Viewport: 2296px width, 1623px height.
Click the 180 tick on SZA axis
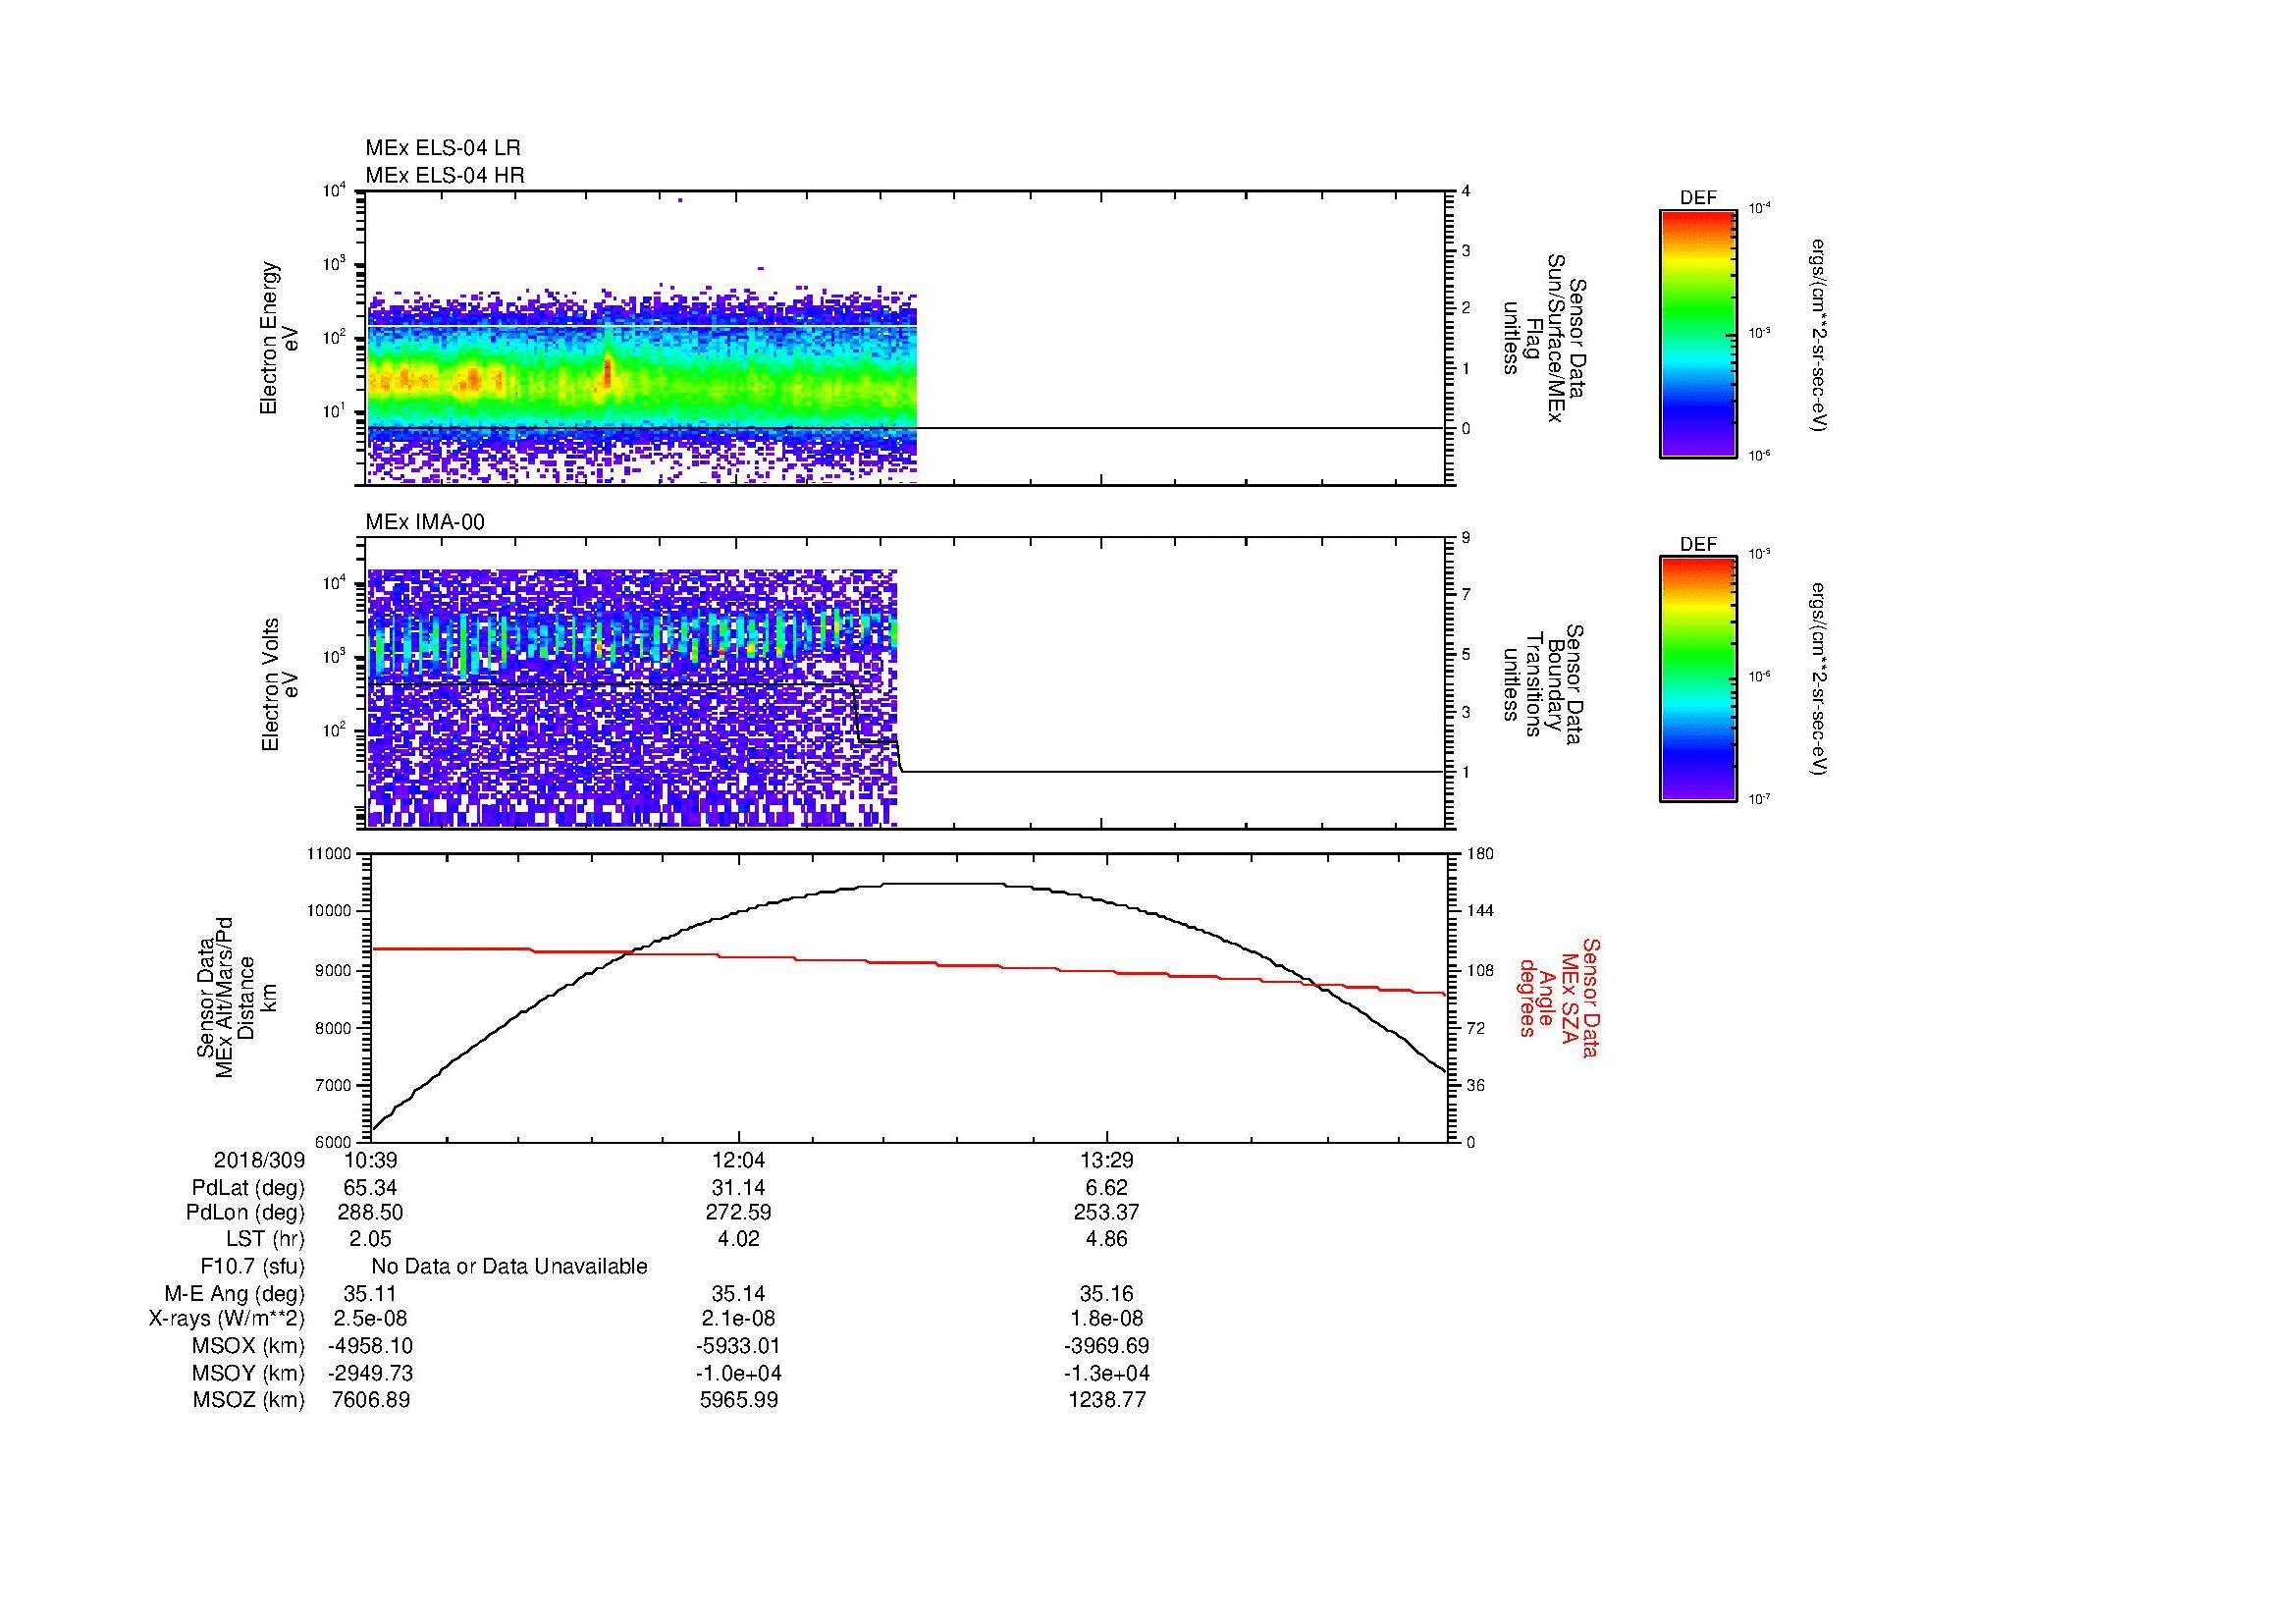pos(1480,854)
